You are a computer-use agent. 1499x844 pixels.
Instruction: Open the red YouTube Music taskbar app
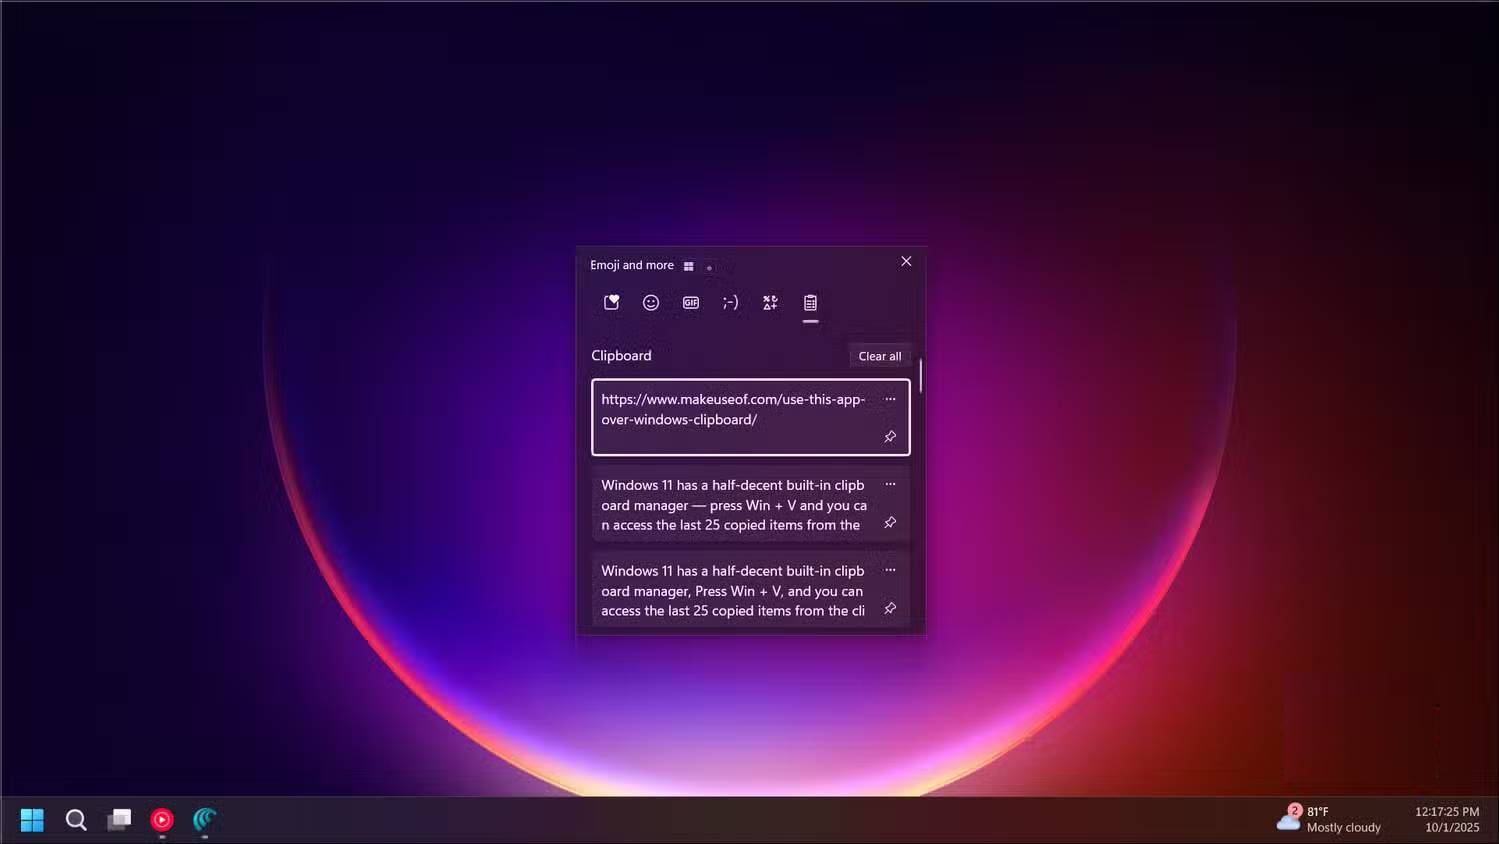tap(162, 820)
